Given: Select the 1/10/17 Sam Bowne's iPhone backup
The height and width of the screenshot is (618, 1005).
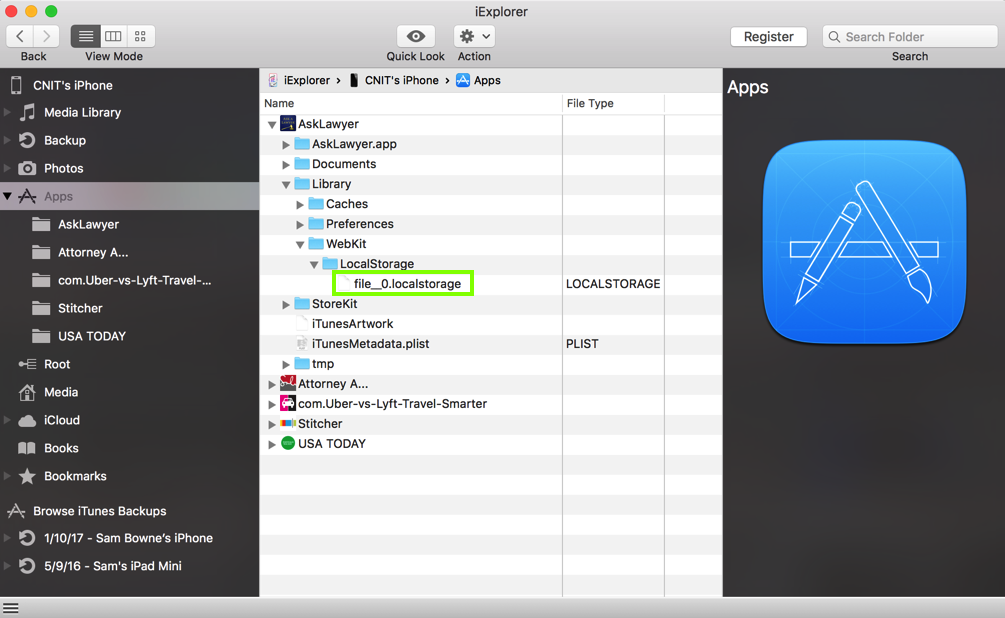Looking at the screenshot, I should (x=129, y=538).
